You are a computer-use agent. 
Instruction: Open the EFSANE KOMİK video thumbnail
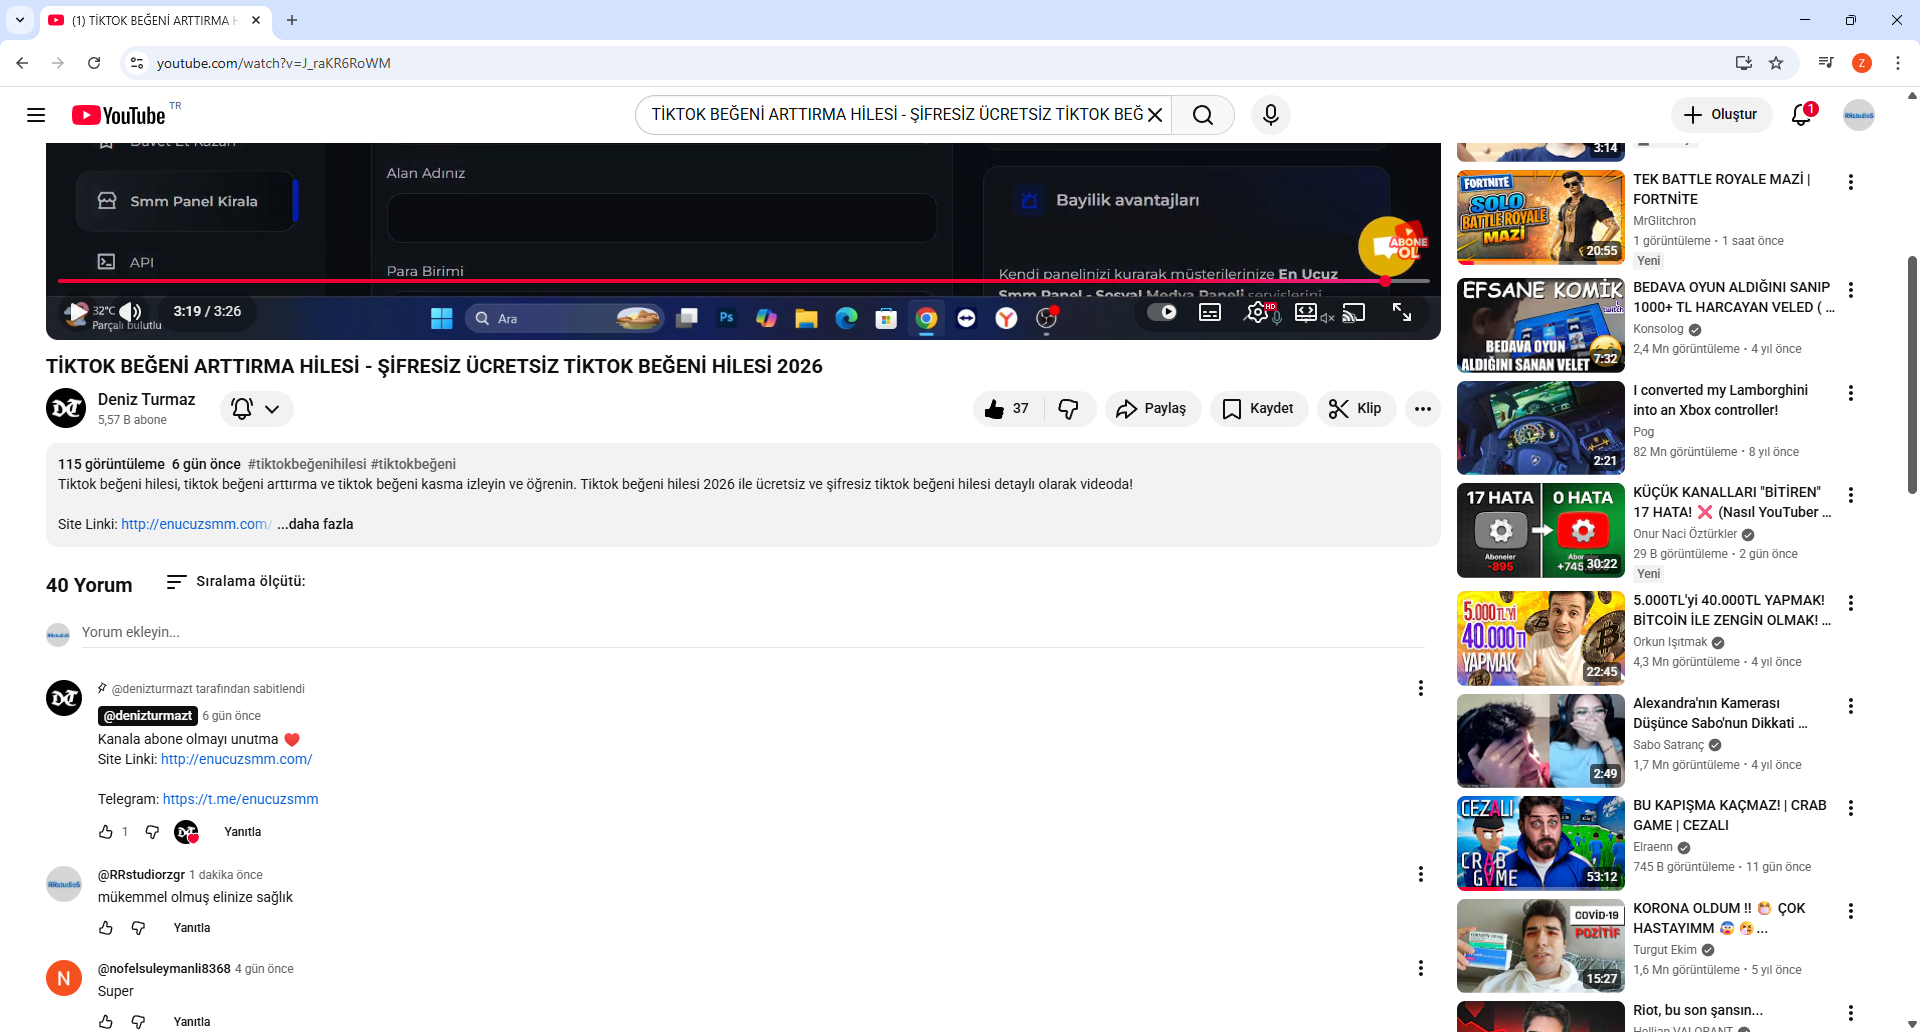(x=1540, y=325)
